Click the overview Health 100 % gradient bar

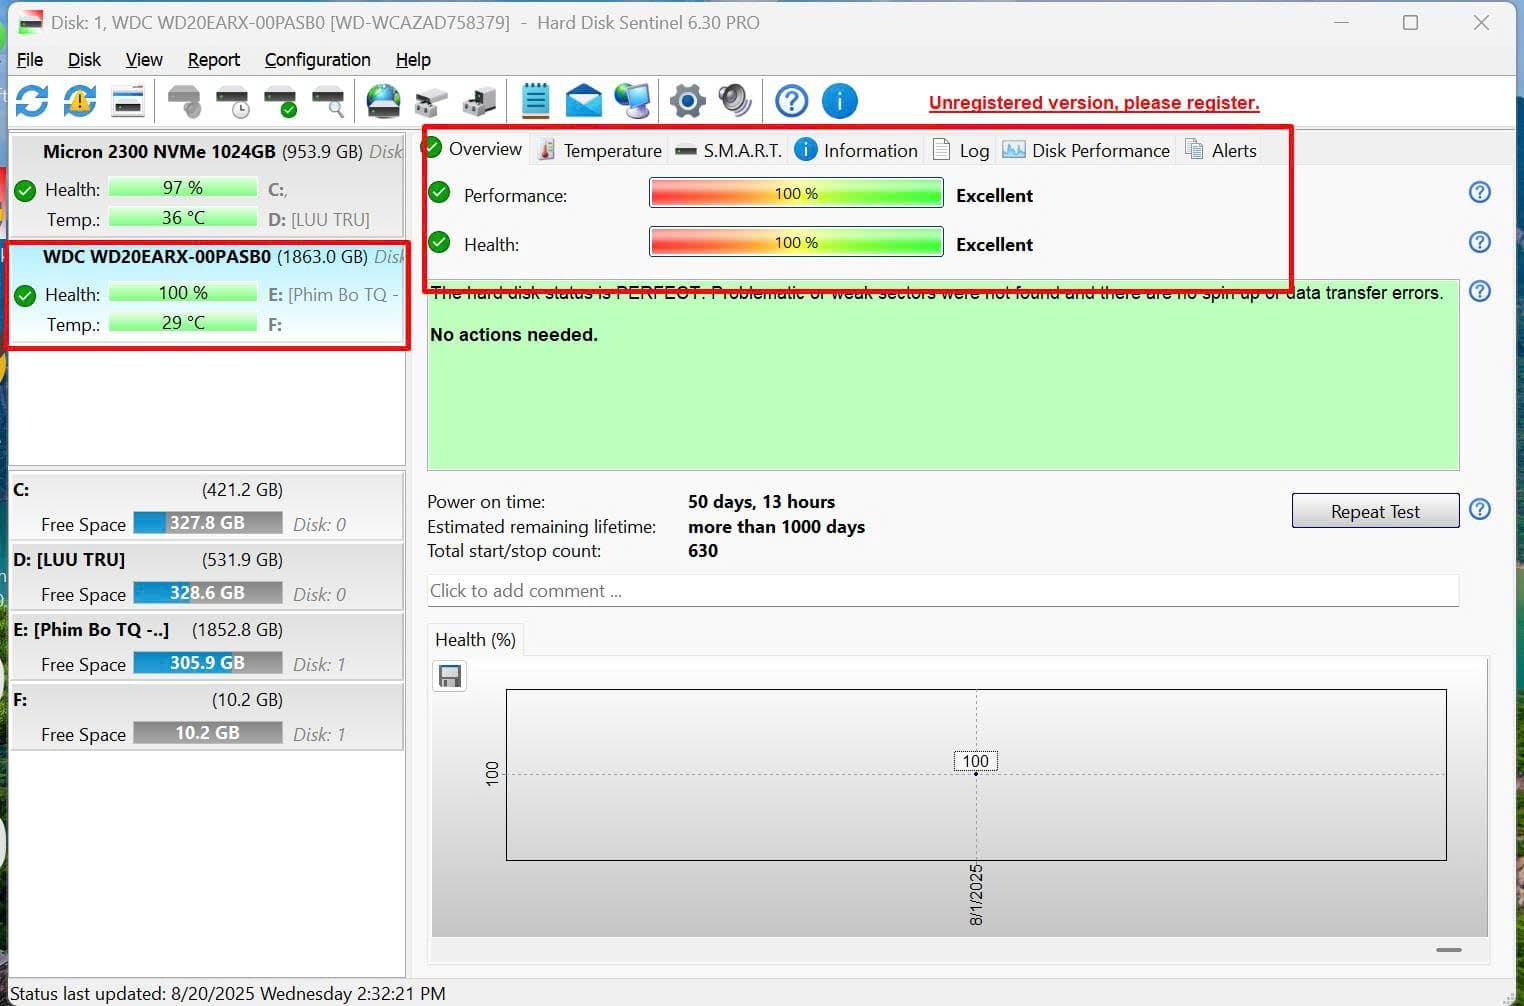(796, 242)
